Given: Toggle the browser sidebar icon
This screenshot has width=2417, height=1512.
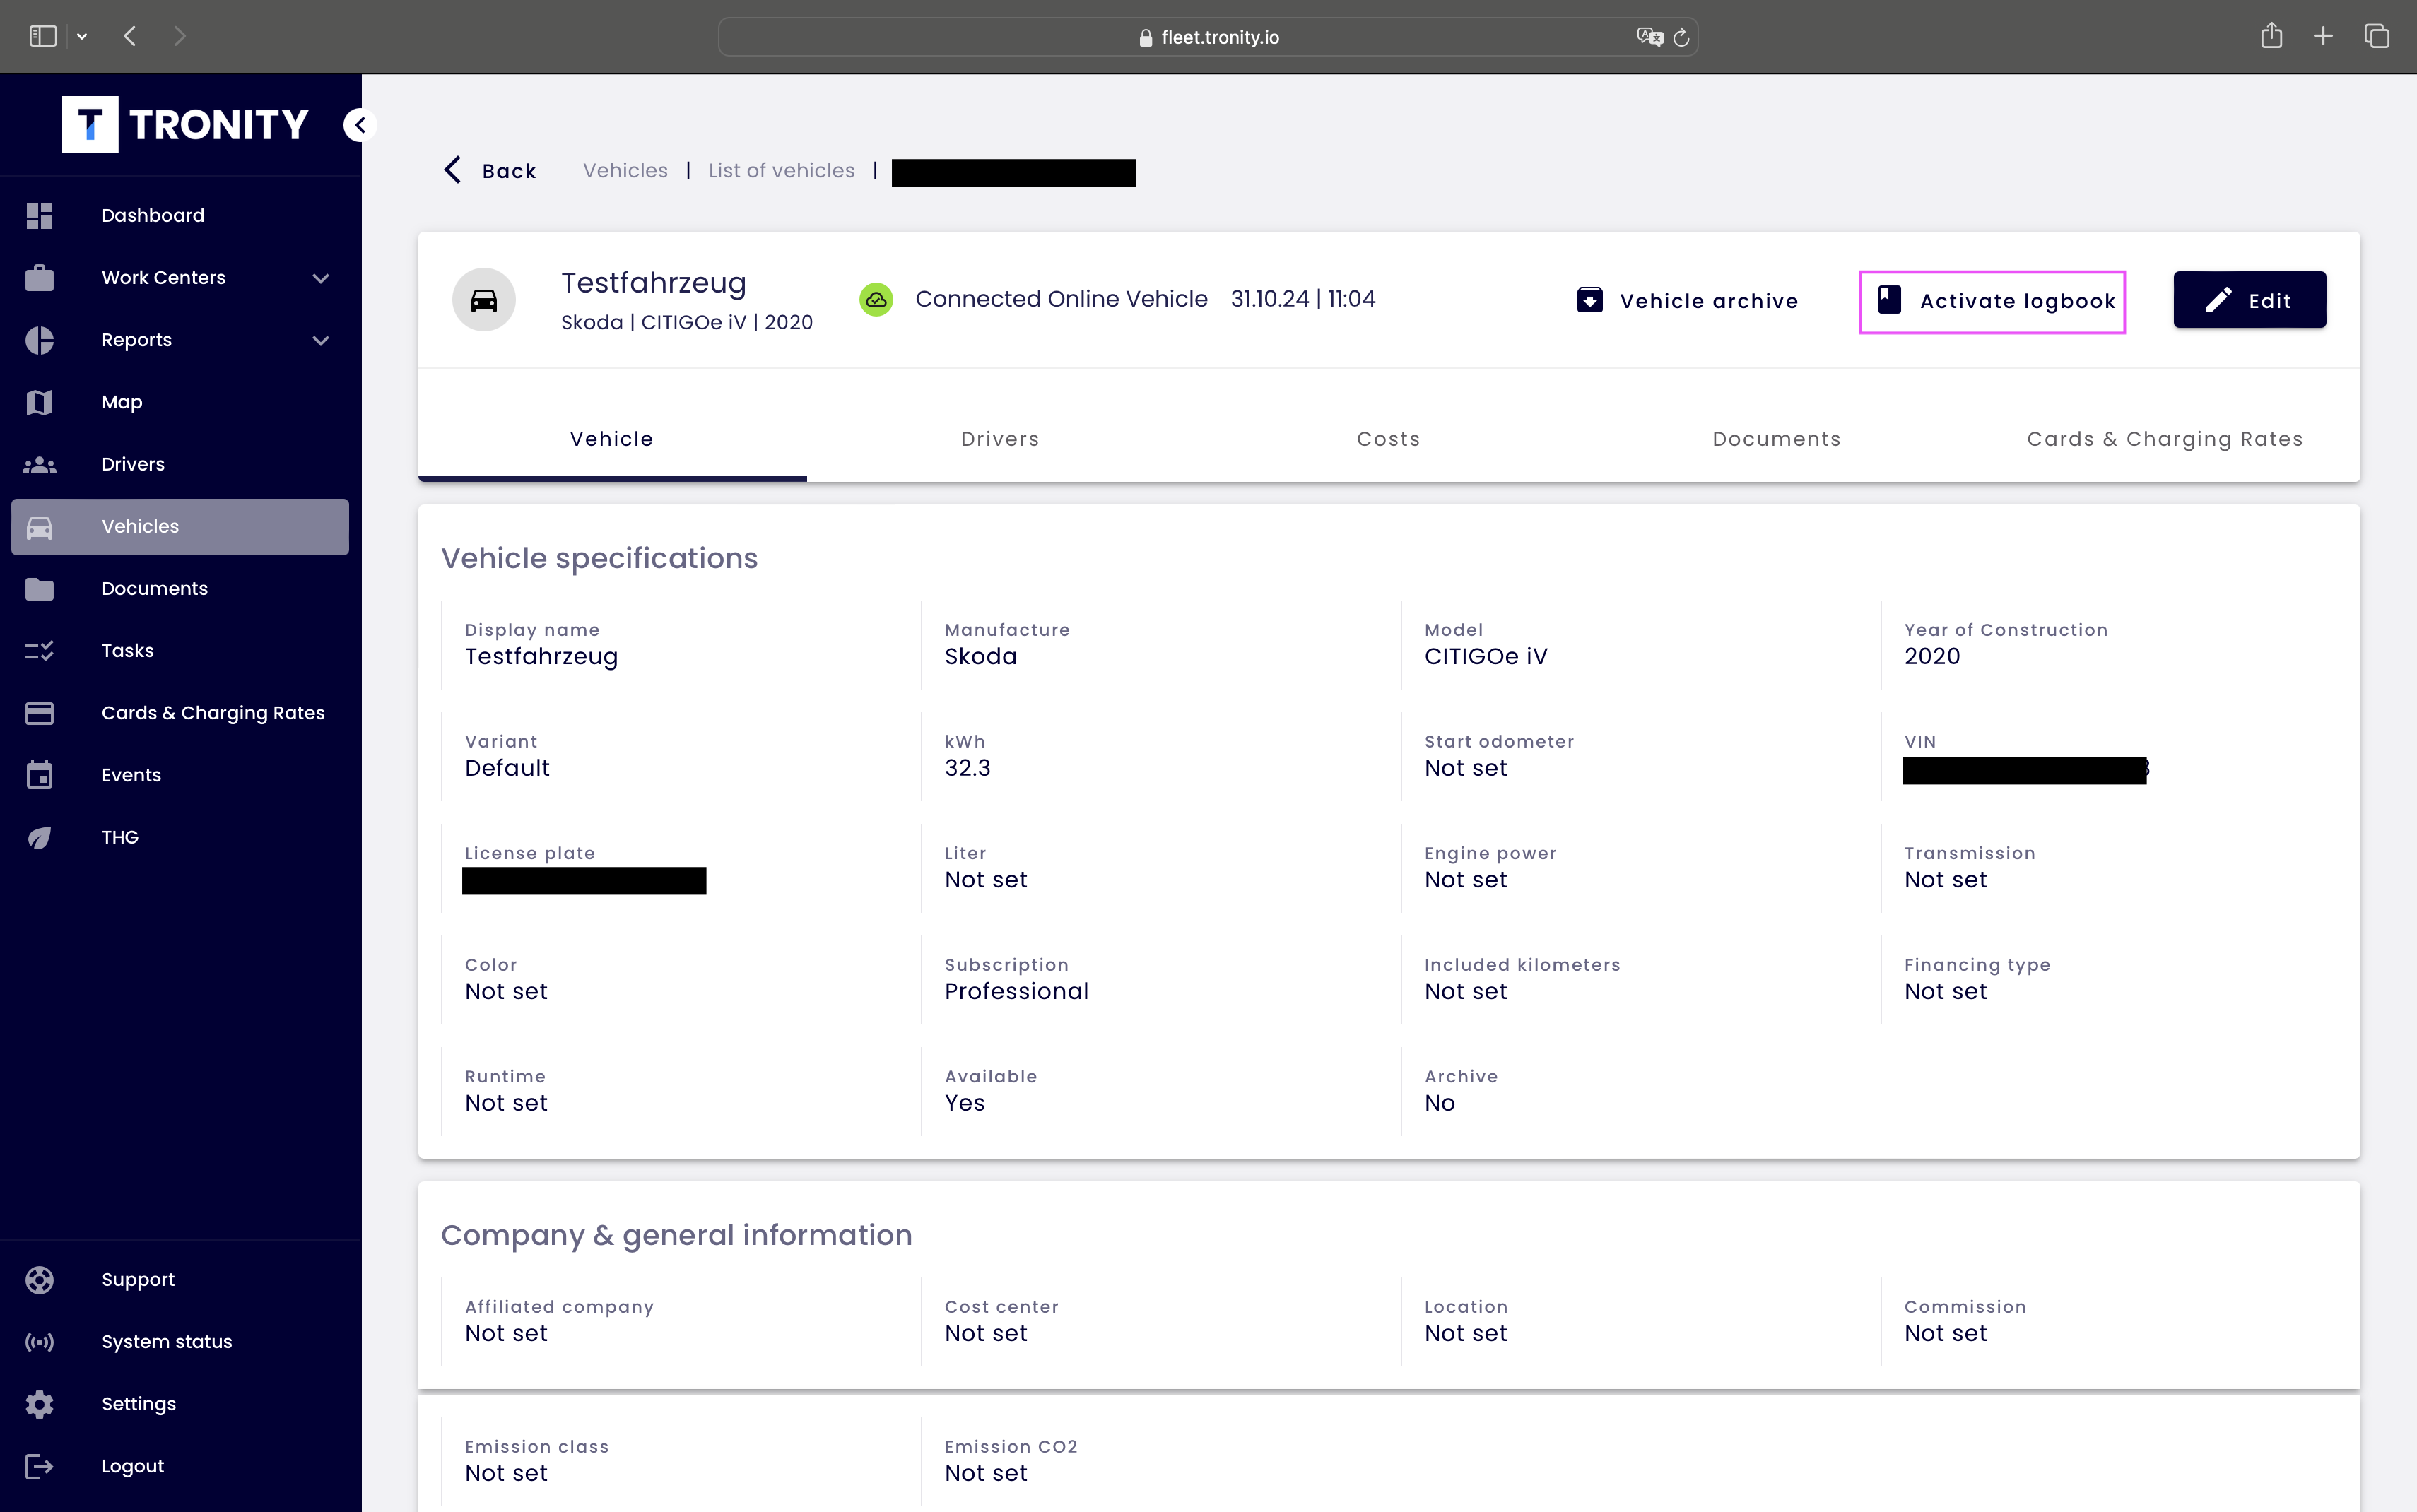Looking at the screenshot, I should coord(43,36).
